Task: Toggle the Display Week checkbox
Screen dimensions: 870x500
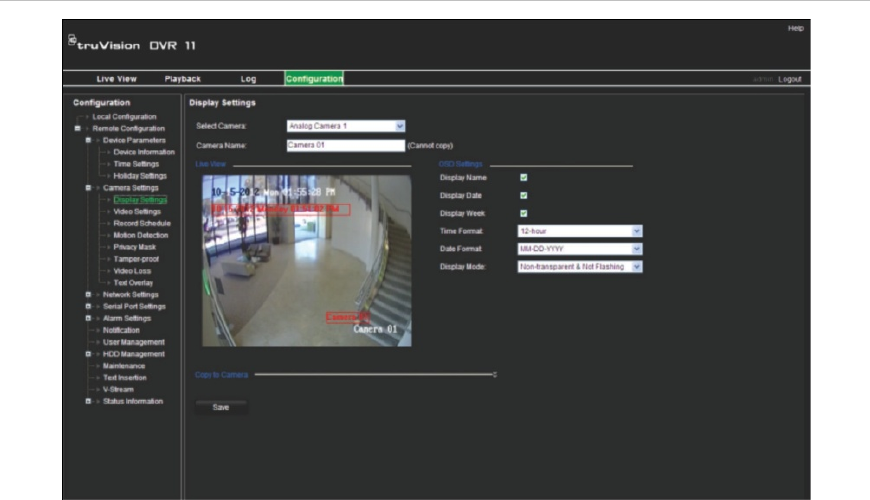Action: (523, 213)
